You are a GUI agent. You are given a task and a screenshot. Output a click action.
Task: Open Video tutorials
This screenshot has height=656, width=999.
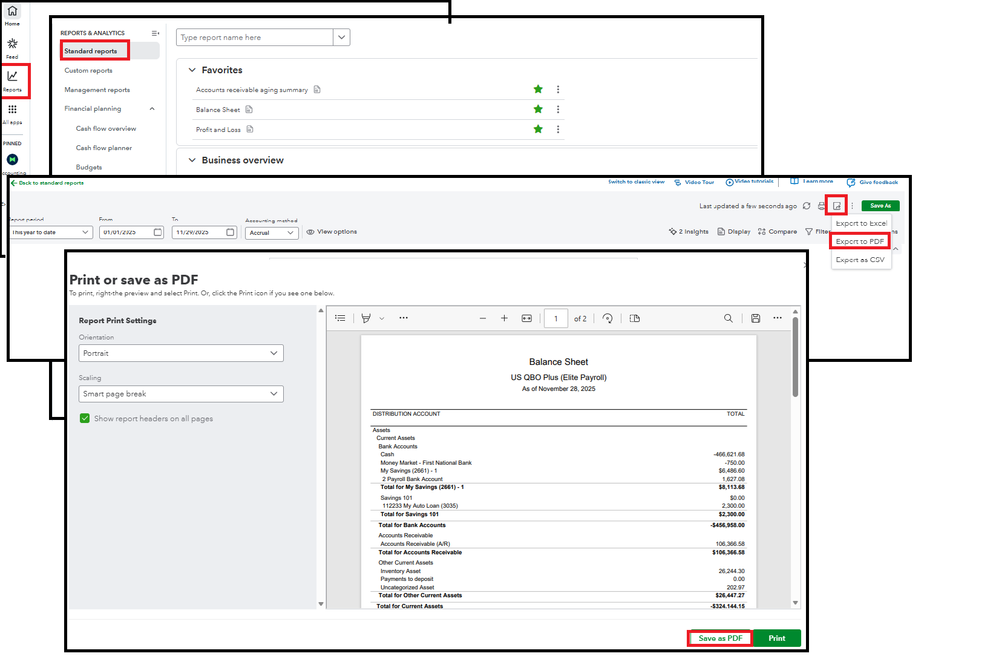tap(749, 182)
